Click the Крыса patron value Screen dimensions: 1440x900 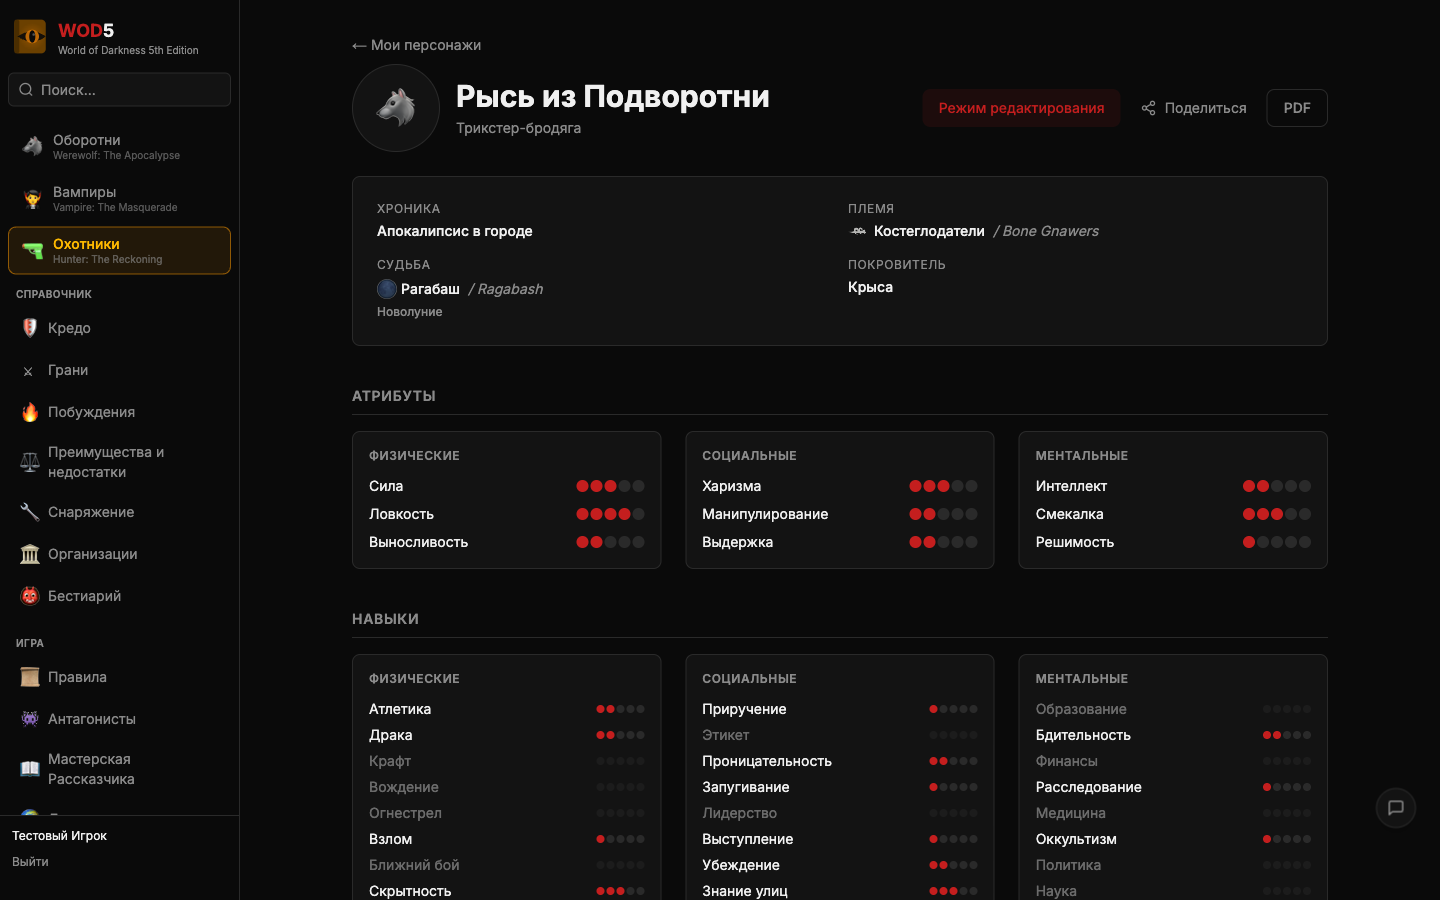tap(870, 287)
